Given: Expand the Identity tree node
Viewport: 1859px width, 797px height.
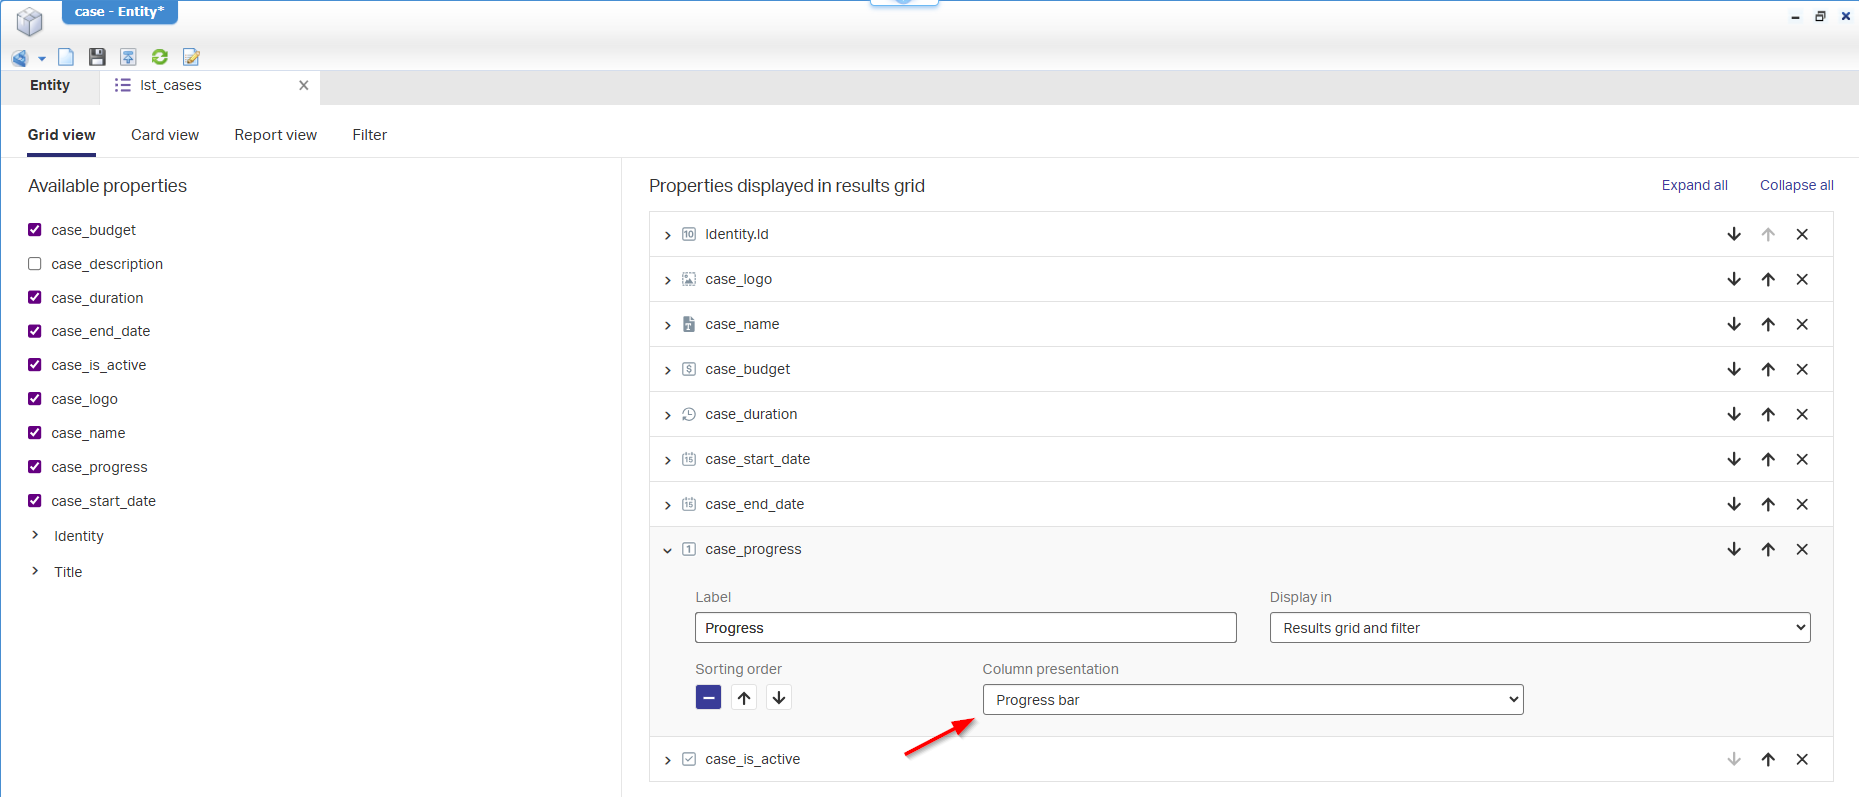Looking at the screenshot, I should click(x=35, y=536).
